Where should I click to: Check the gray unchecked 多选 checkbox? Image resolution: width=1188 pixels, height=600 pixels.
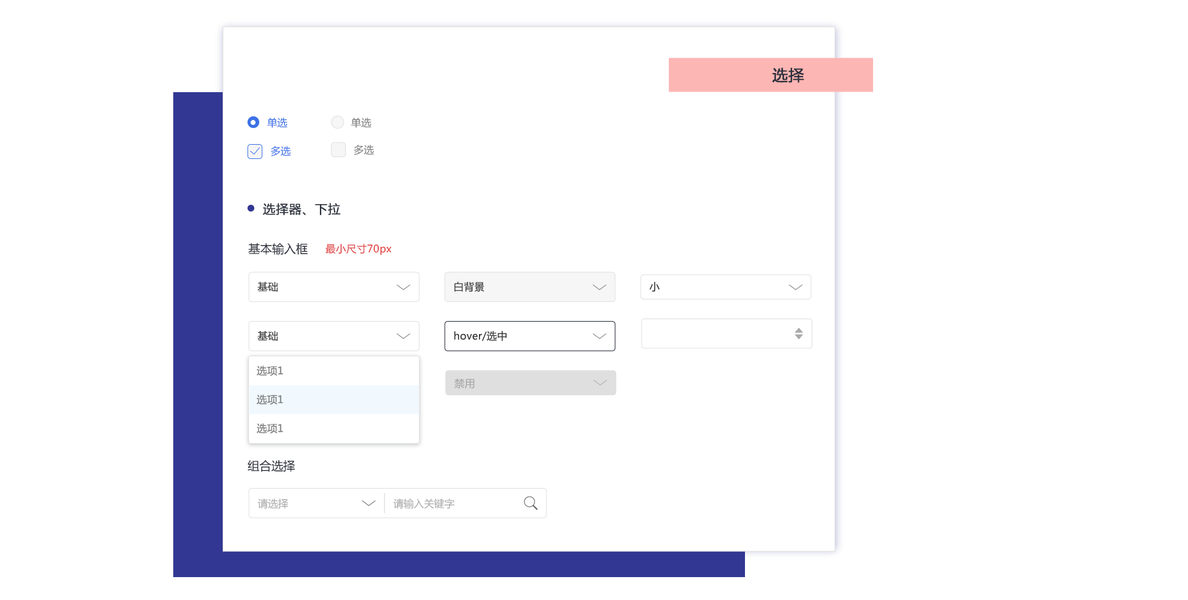coord(338,150)
